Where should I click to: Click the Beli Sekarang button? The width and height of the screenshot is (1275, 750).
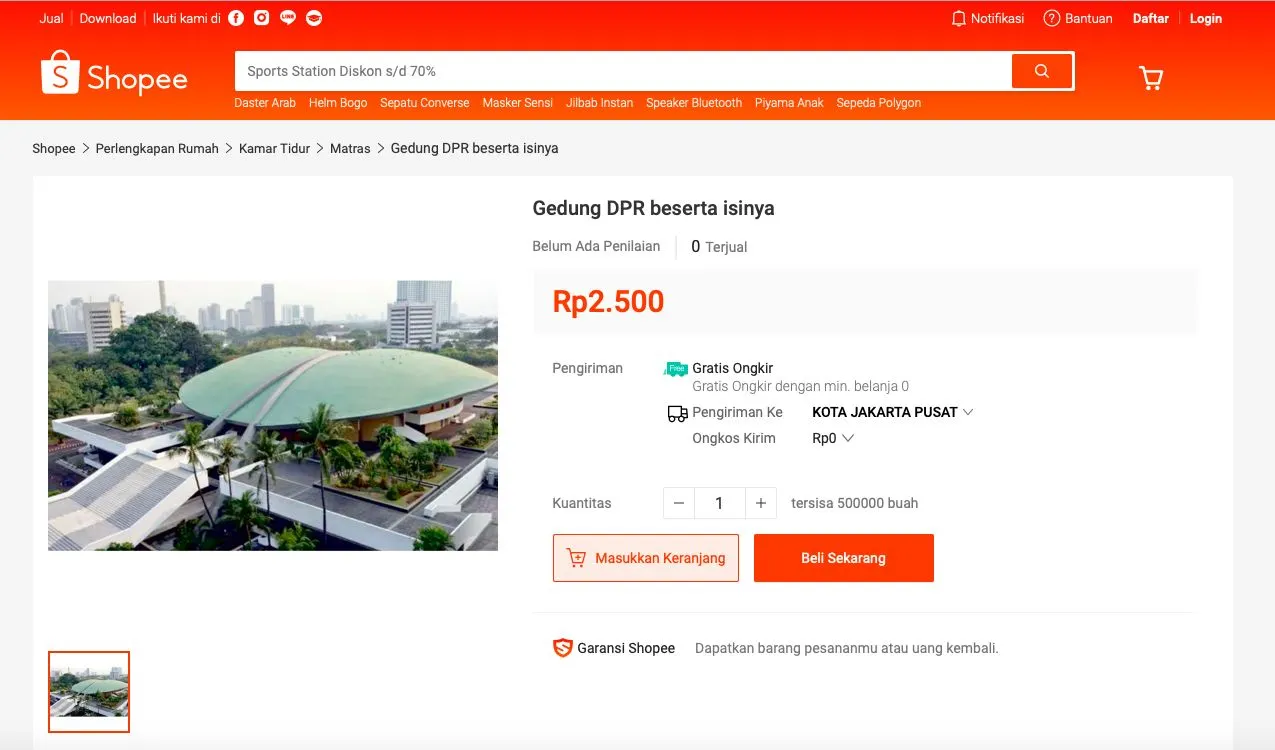[843, 557]
